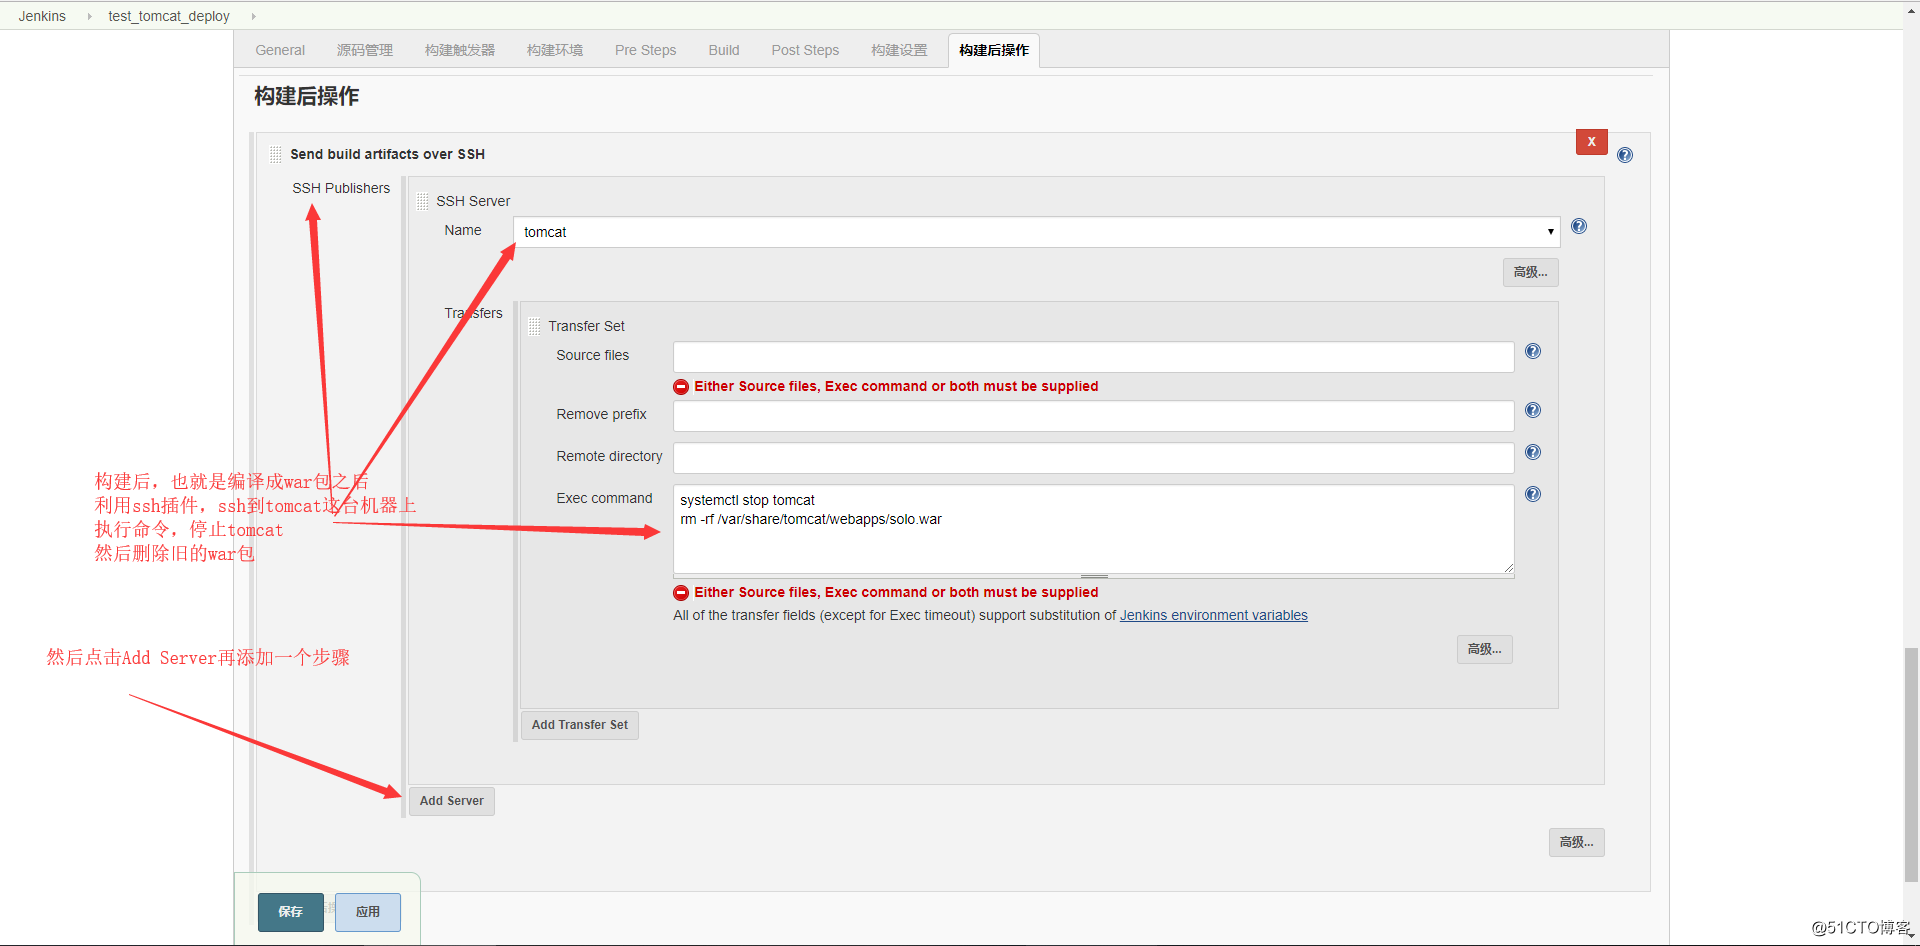Click the 高级 button below SSH Server Name
This screenshot has width=1920, height=946.
[x=1530, y=272]
